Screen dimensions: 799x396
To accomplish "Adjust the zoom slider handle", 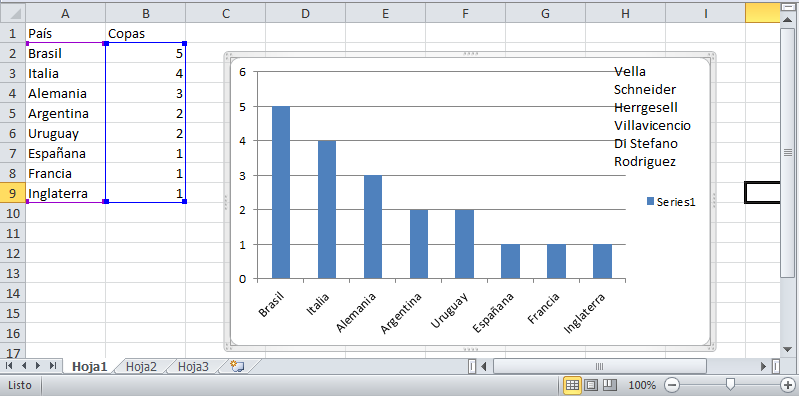I will click(x=730, y=384).
